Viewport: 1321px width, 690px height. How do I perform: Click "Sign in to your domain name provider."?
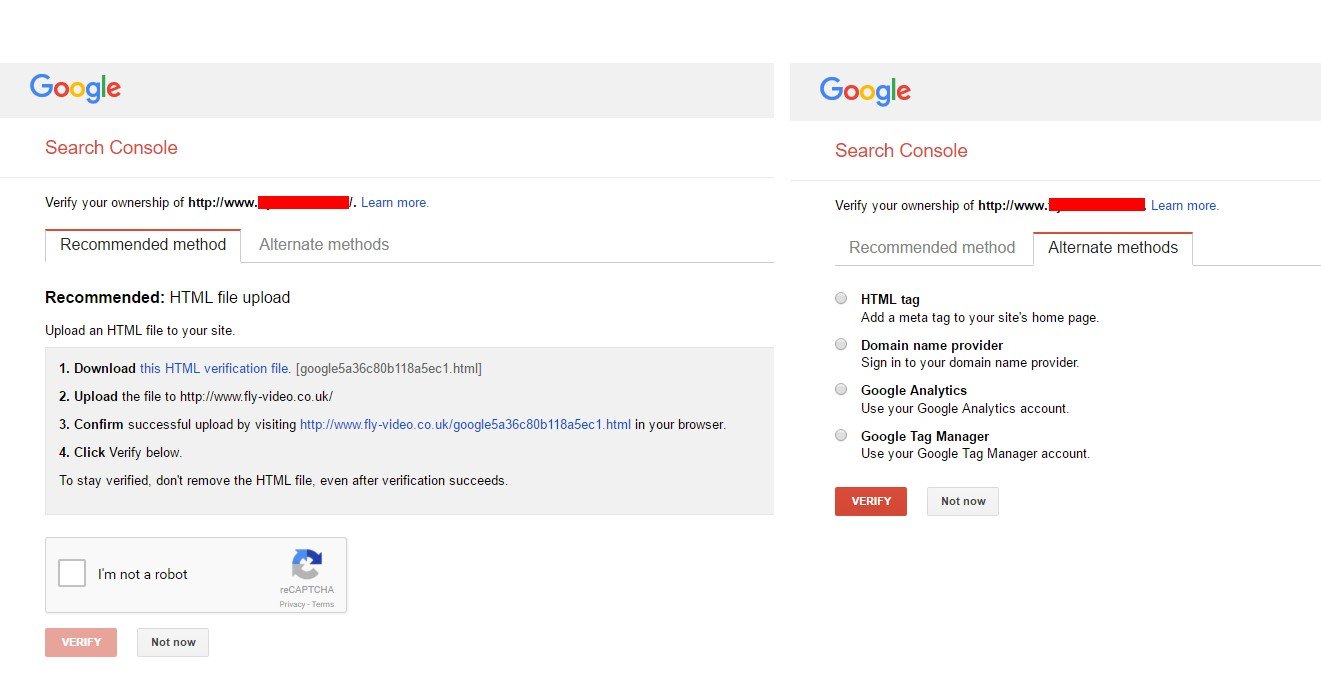point(970,363)
